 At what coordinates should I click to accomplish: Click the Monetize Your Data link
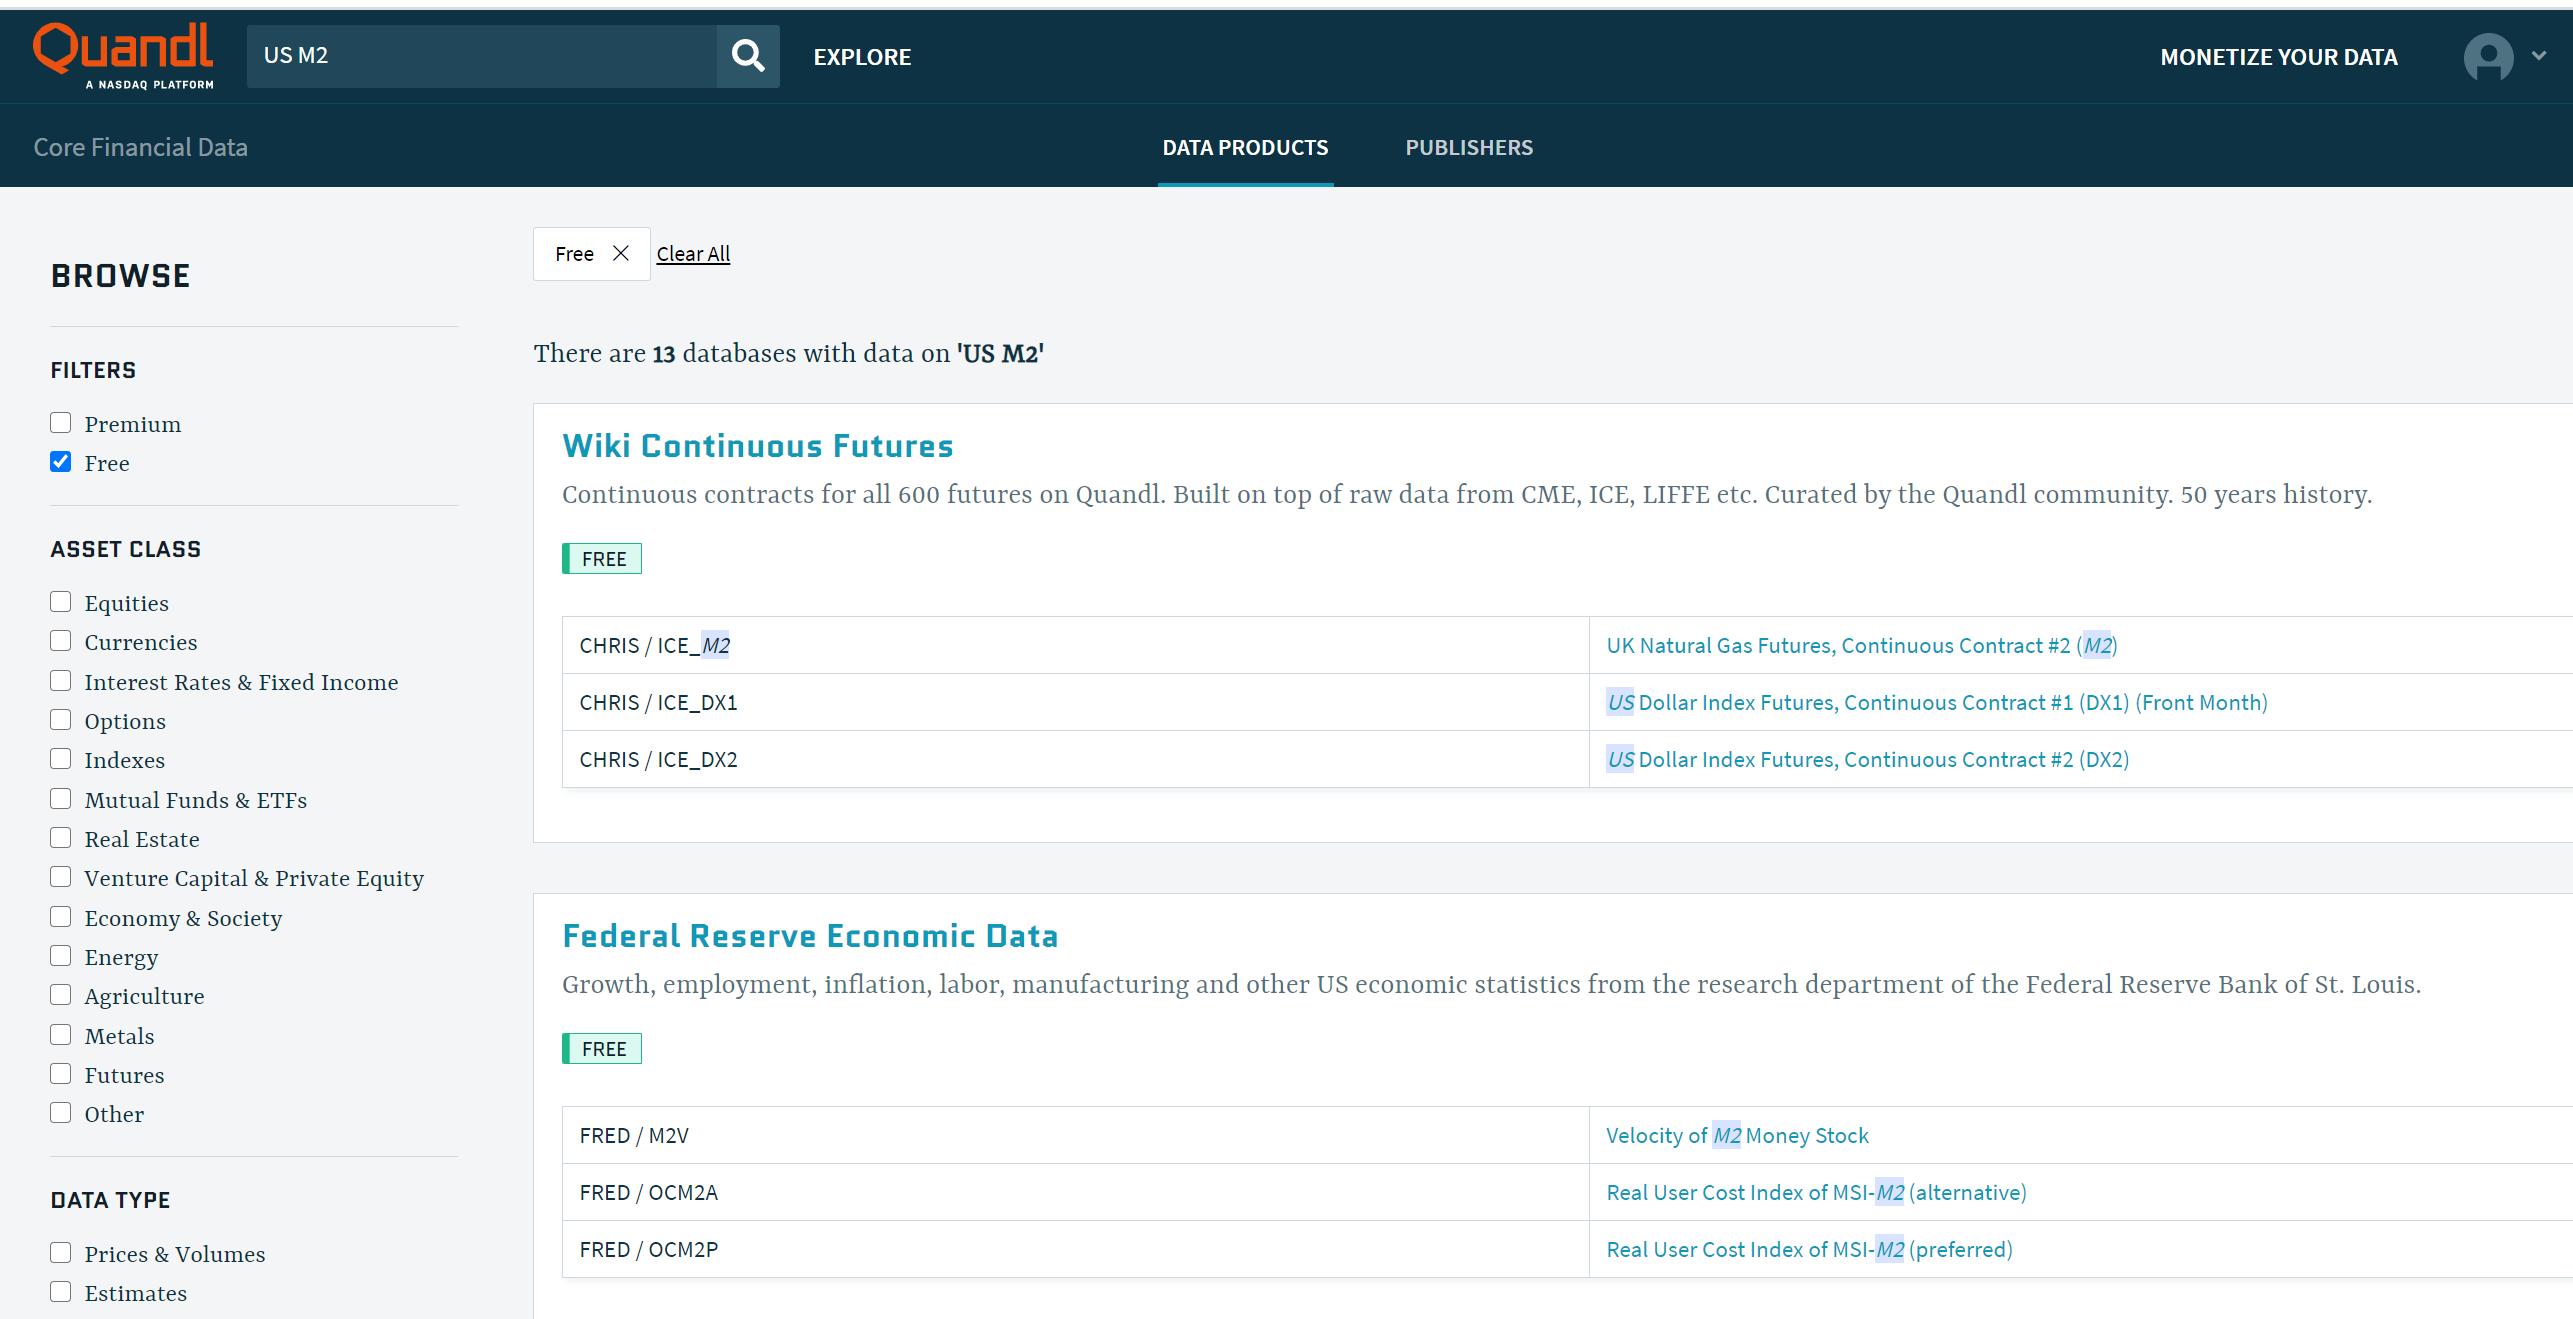[x=2278, y=57]
